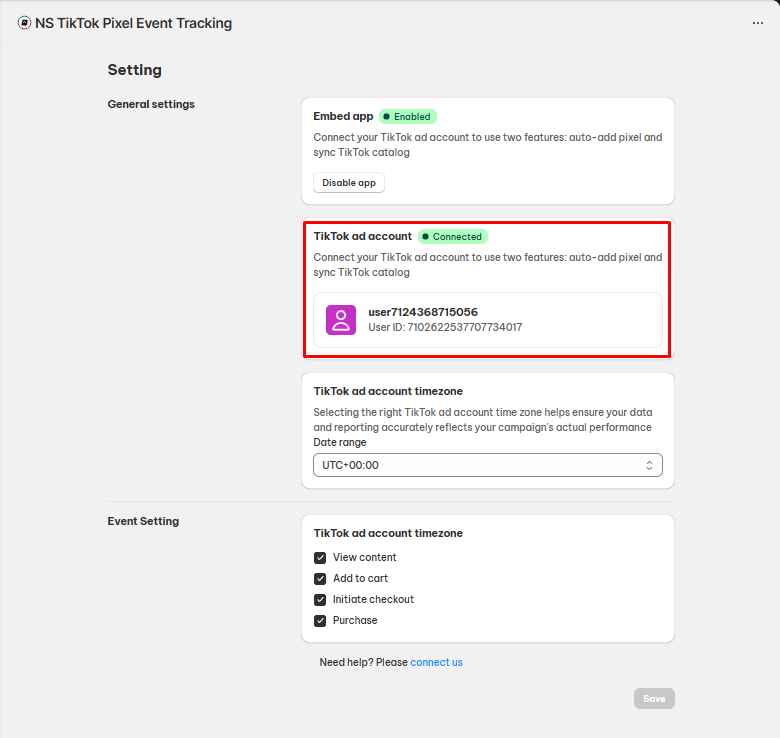Viewport: 780px width, 738px height.
Task: Click the Disable app button
Action: point(349,183)
